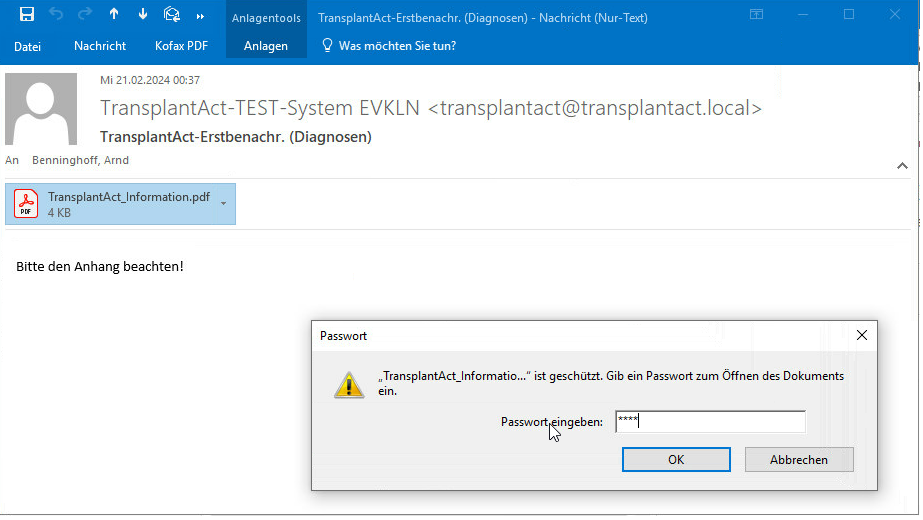Open the Datei menu
Image resolution: width=923 pixels, height=520 pixels.
click(28, 46)
